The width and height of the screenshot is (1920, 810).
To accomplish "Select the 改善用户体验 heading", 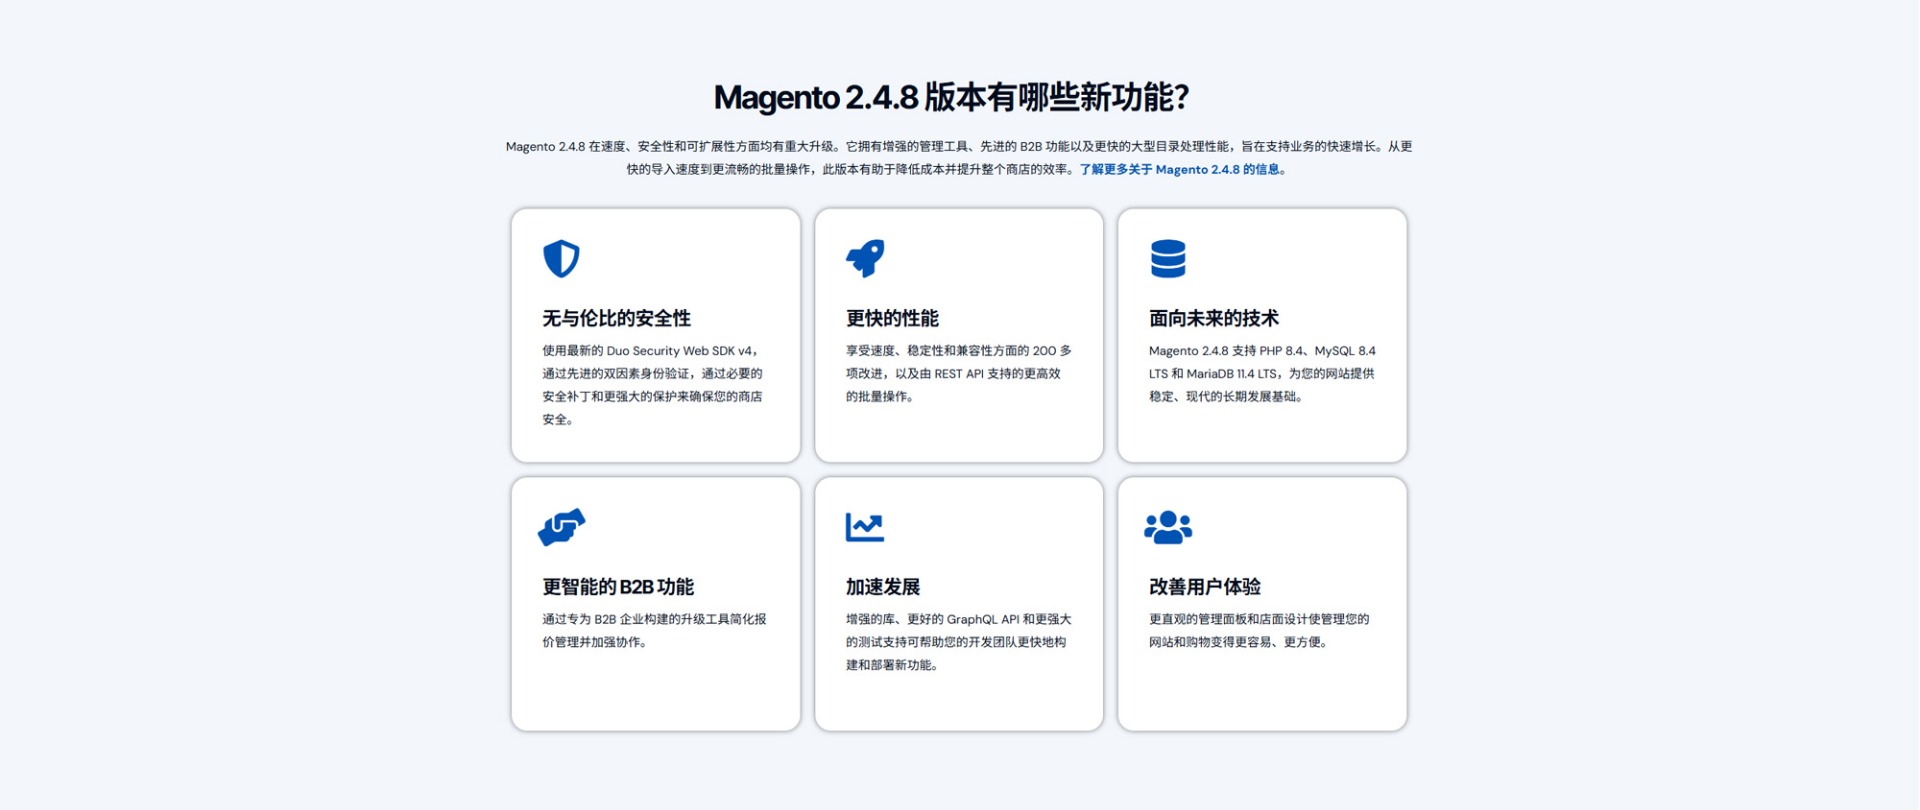I will pos(1205,587).
